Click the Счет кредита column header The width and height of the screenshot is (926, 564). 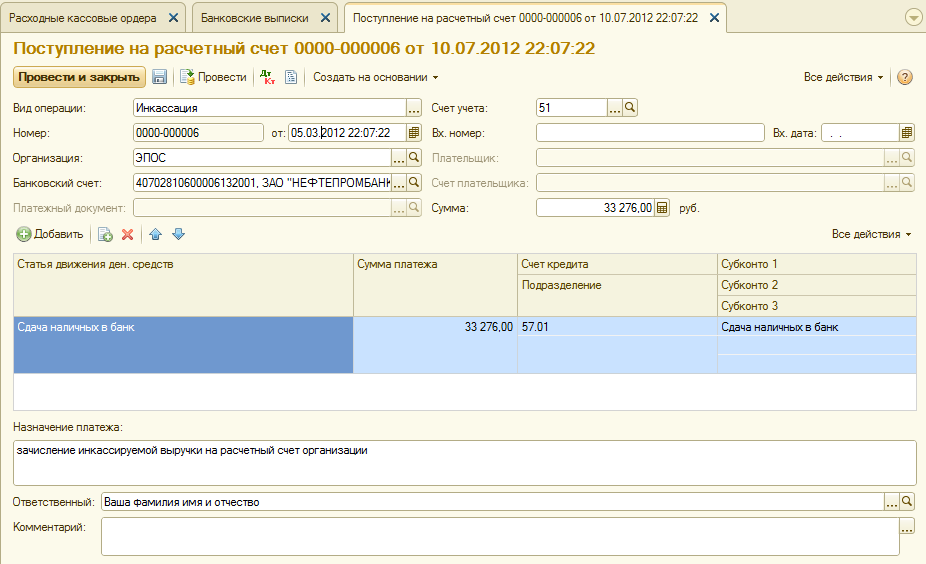click(617, 264)
